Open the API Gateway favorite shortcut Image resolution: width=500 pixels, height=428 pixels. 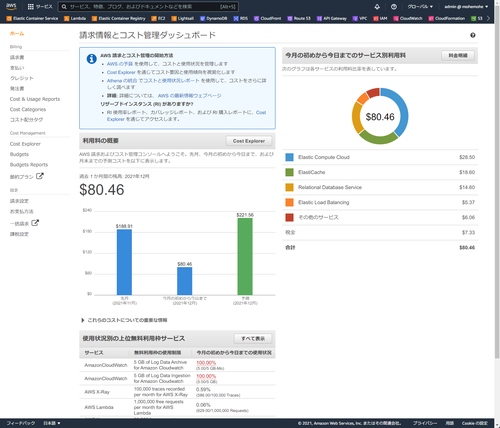pyautogui.click(x=332, y=18)
